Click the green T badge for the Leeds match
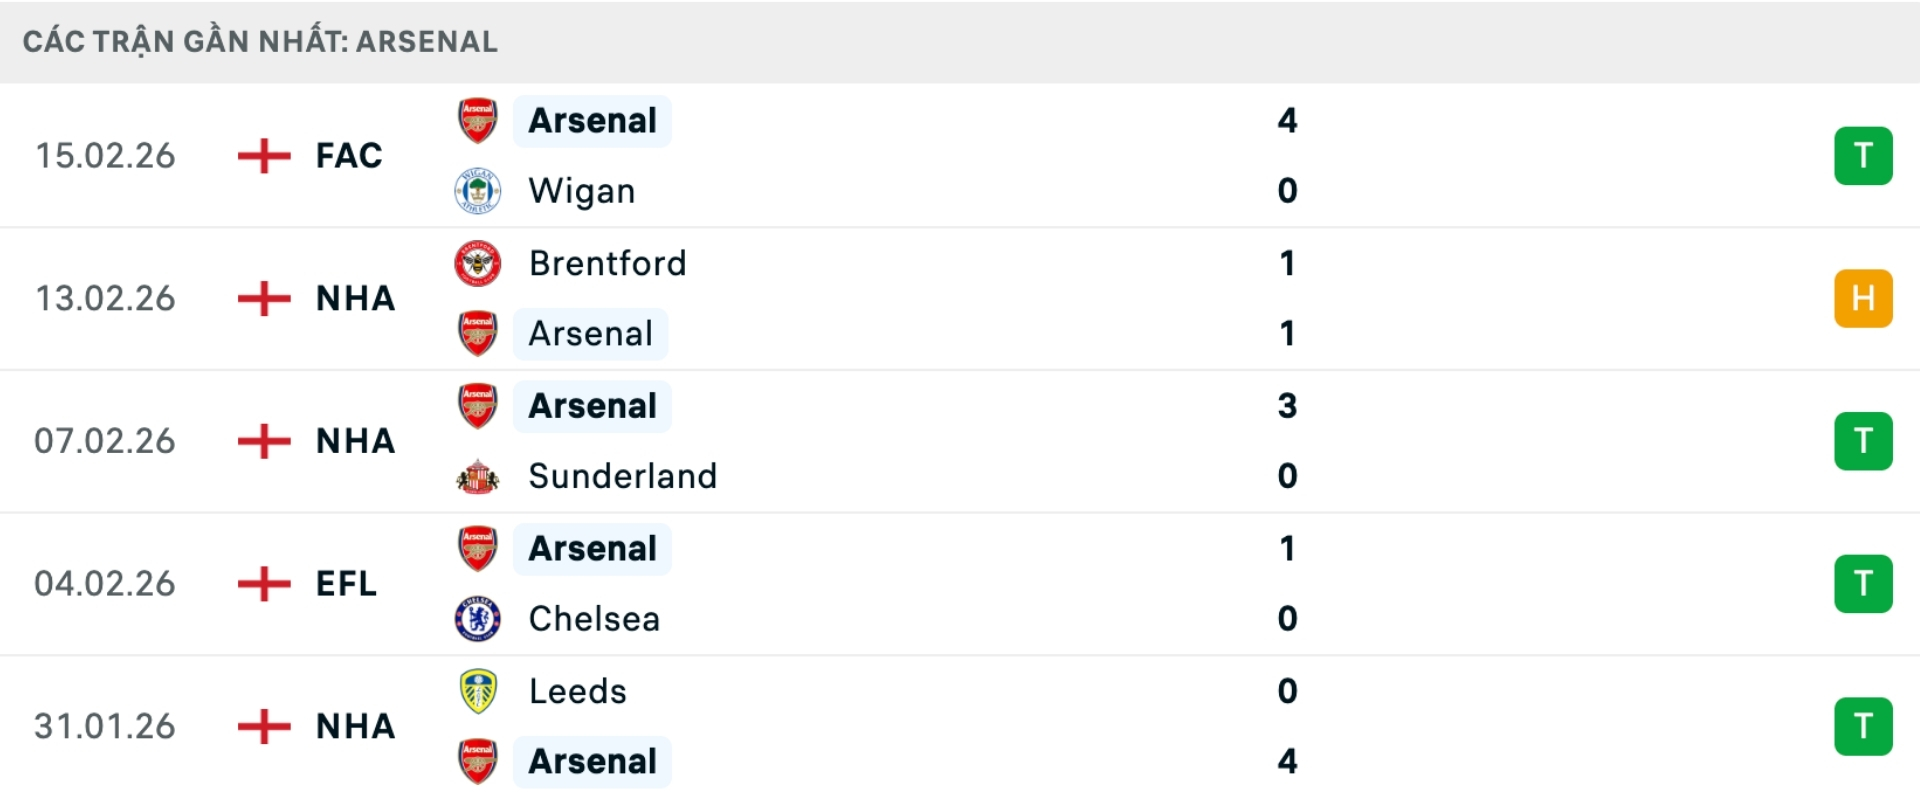Image resolution: width=1920 pixels, height=792 pixels. [1863, 726]
